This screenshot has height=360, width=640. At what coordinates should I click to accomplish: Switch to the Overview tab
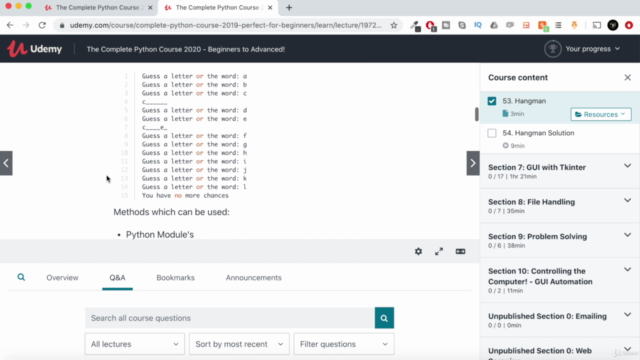tap(62, 278)
